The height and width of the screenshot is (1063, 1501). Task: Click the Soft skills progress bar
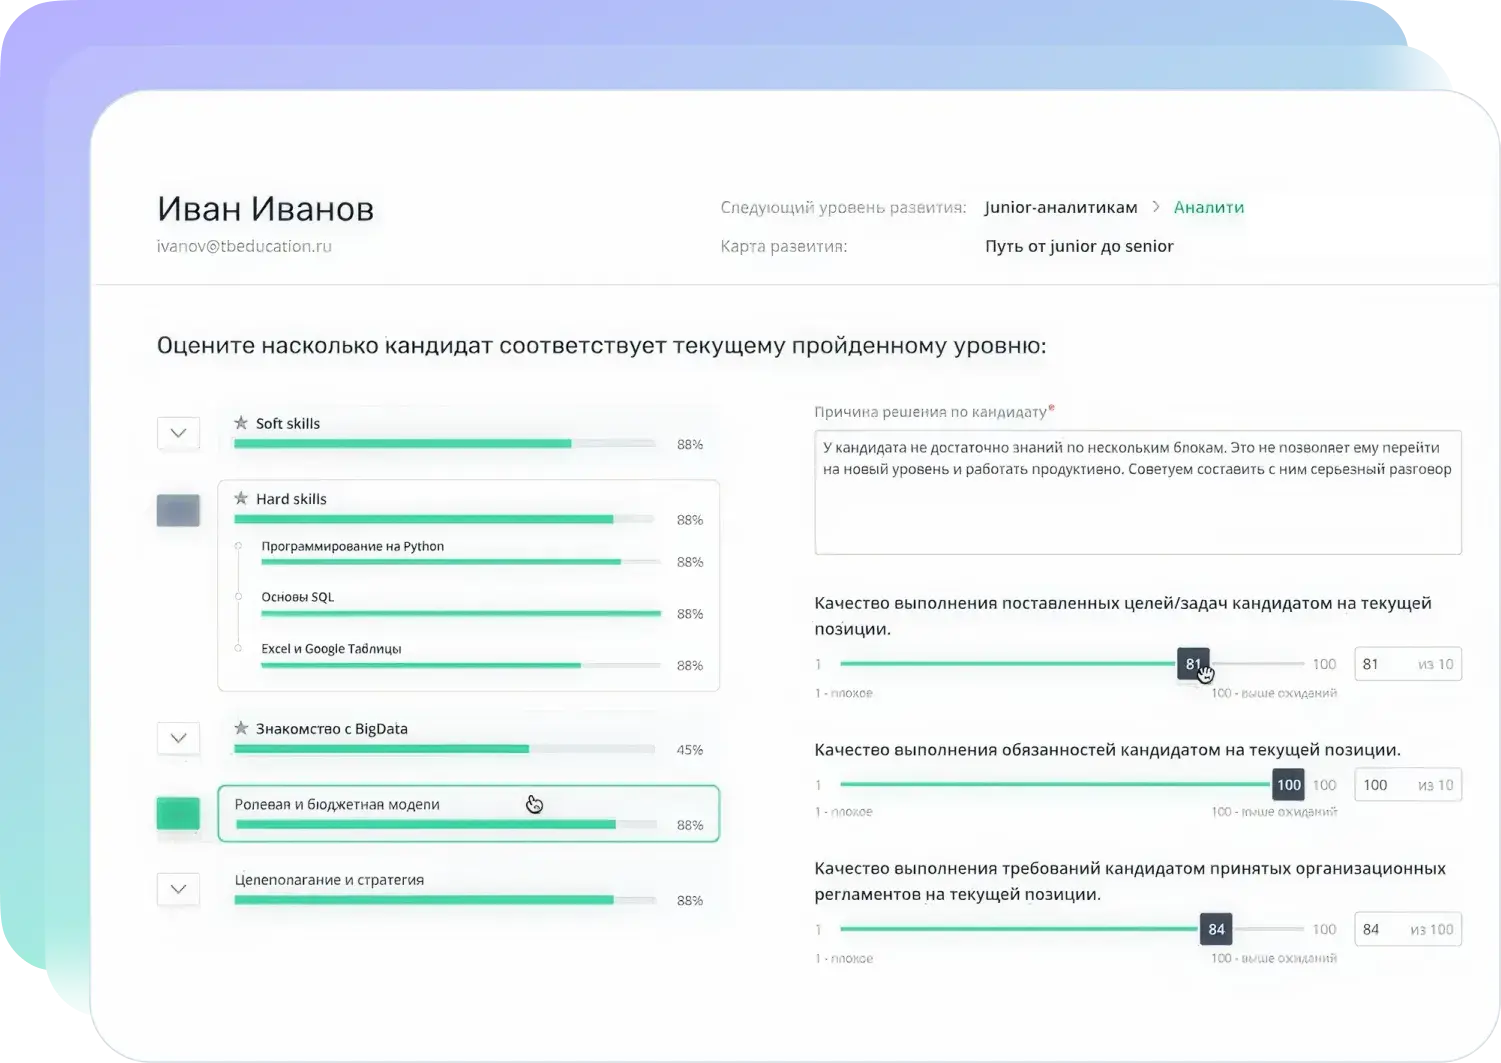(x=444, y=443)
